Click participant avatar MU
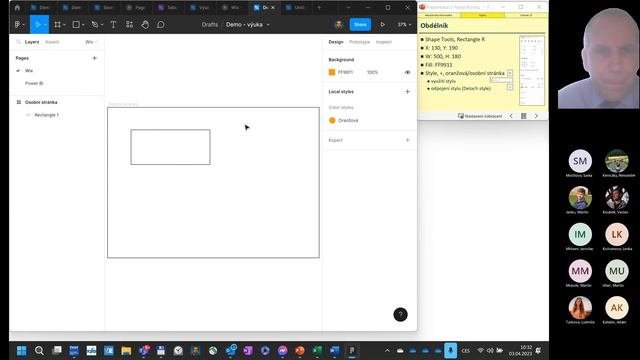 (617, 271)
